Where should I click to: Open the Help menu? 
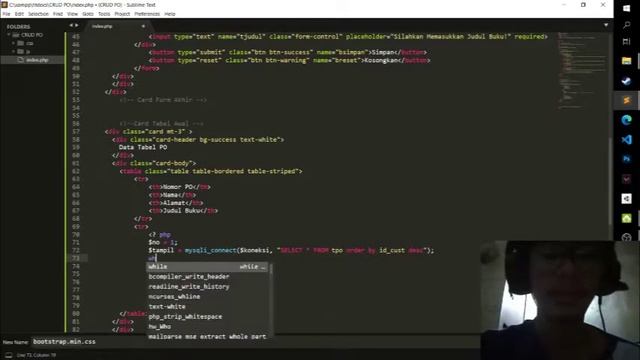[170, 14]
